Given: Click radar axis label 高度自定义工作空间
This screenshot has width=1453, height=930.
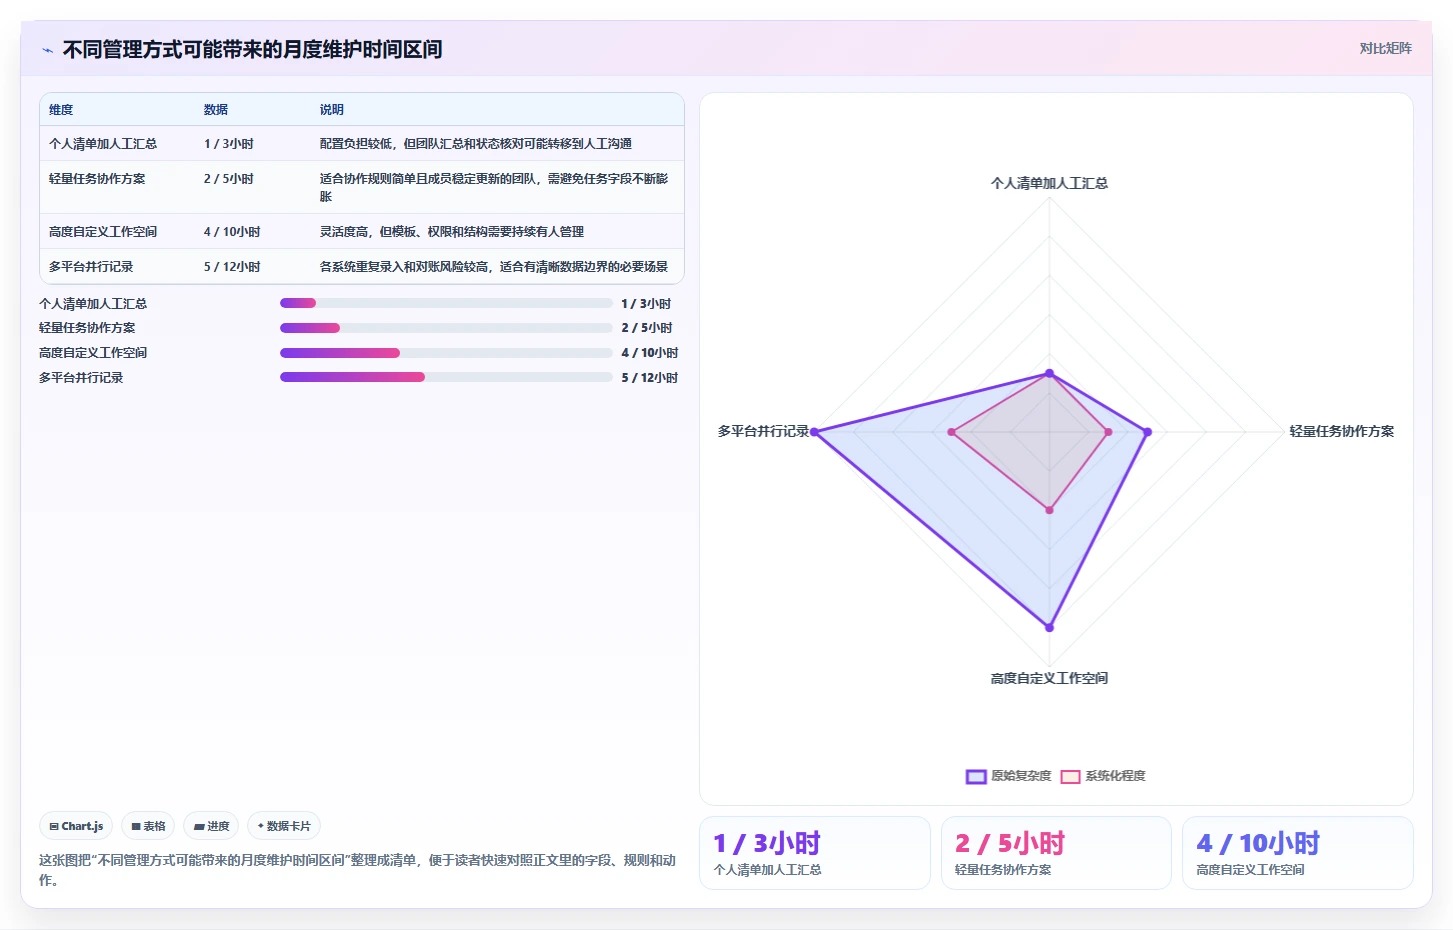Looking at the screenshot, I should (1049, 679).
